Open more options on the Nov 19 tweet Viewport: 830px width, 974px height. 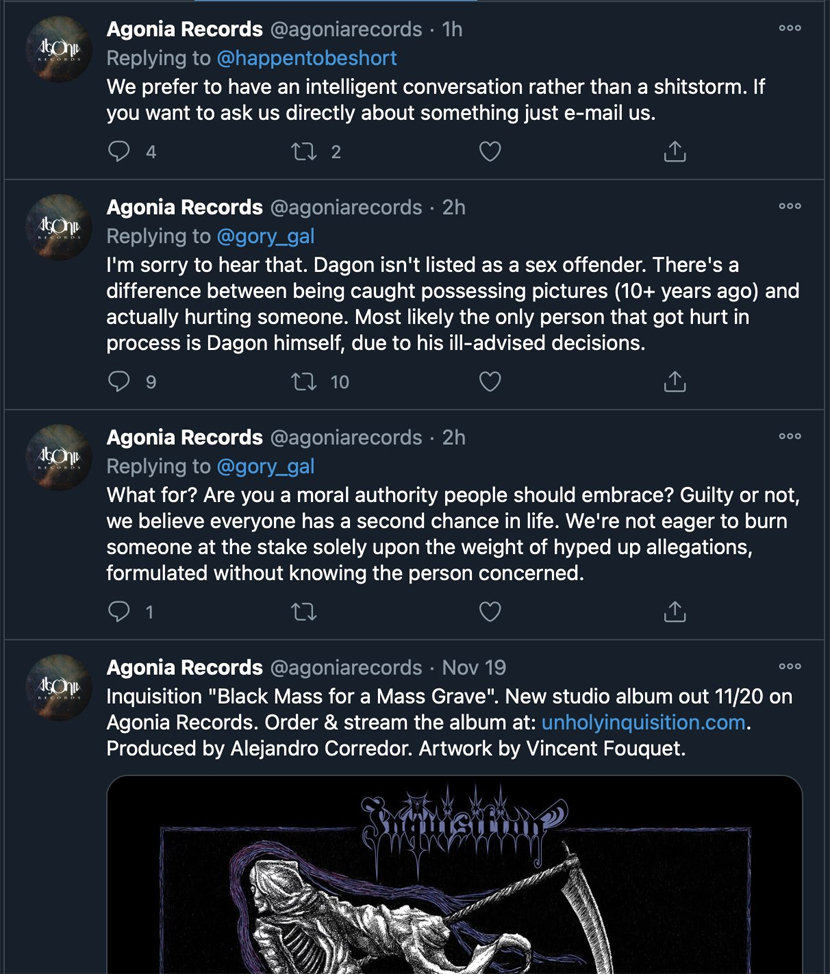click(790, 667)
